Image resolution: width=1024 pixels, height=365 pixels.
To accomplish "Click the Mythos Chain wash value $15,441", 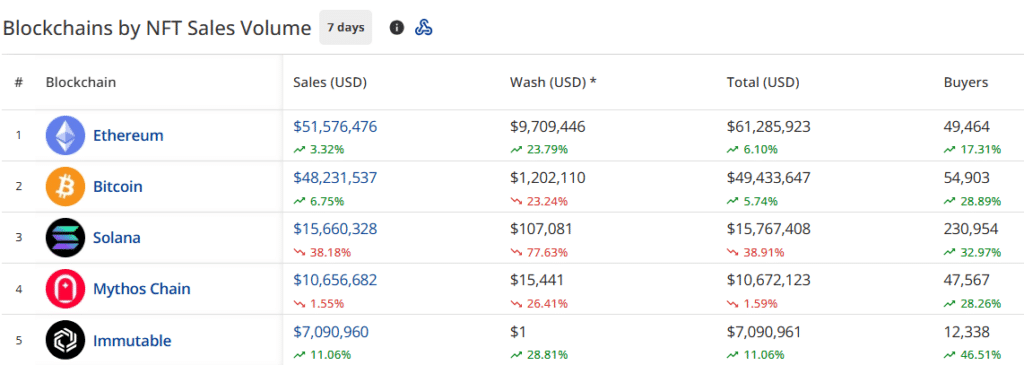I will click(x=537, y=280).
